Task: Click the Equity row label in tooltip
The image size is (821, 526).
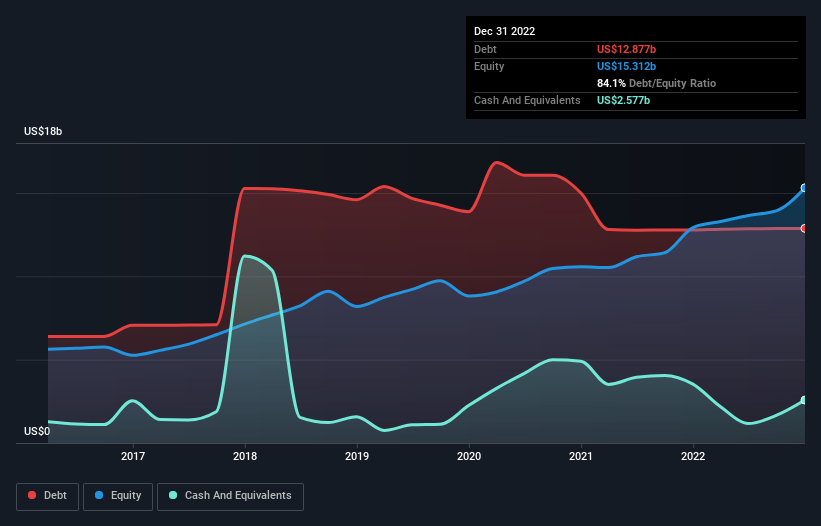Action: 489,66
